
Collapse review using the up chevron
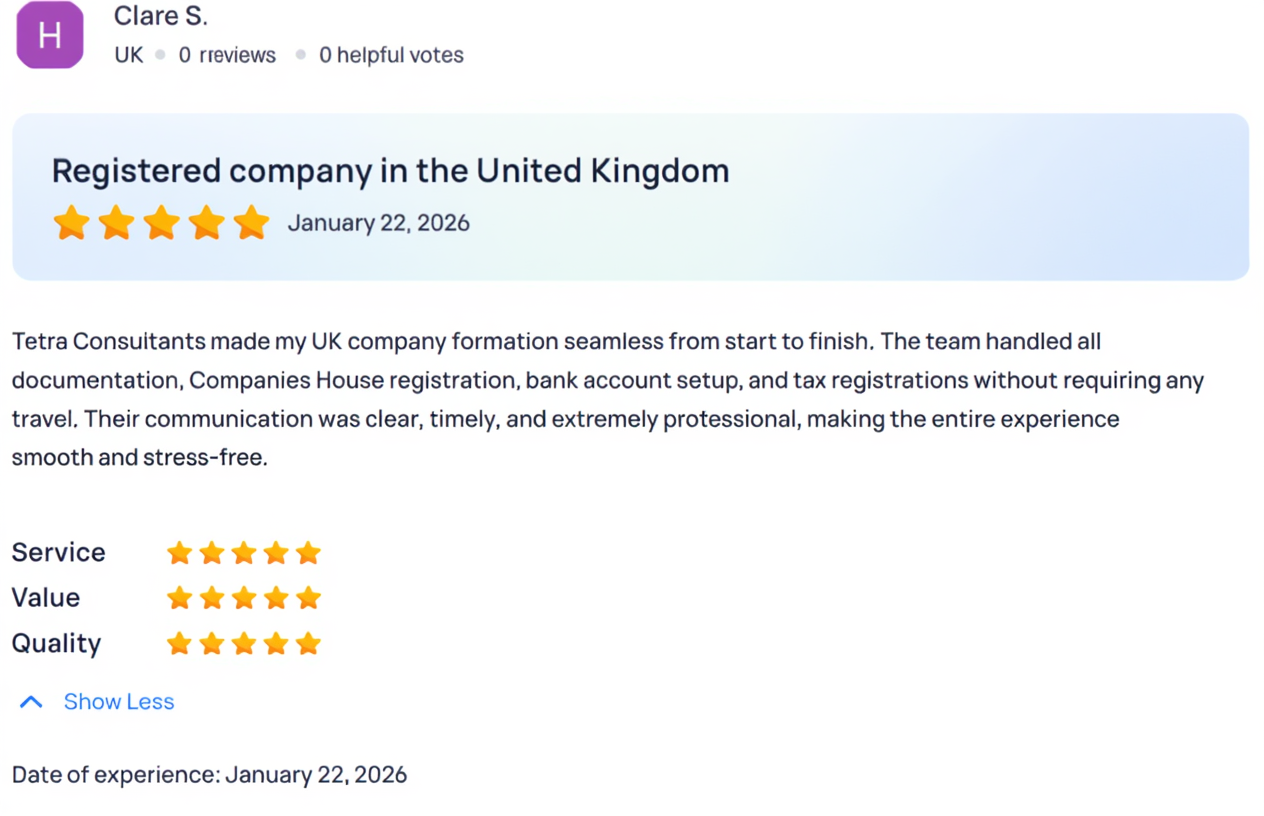coord(31,702)
